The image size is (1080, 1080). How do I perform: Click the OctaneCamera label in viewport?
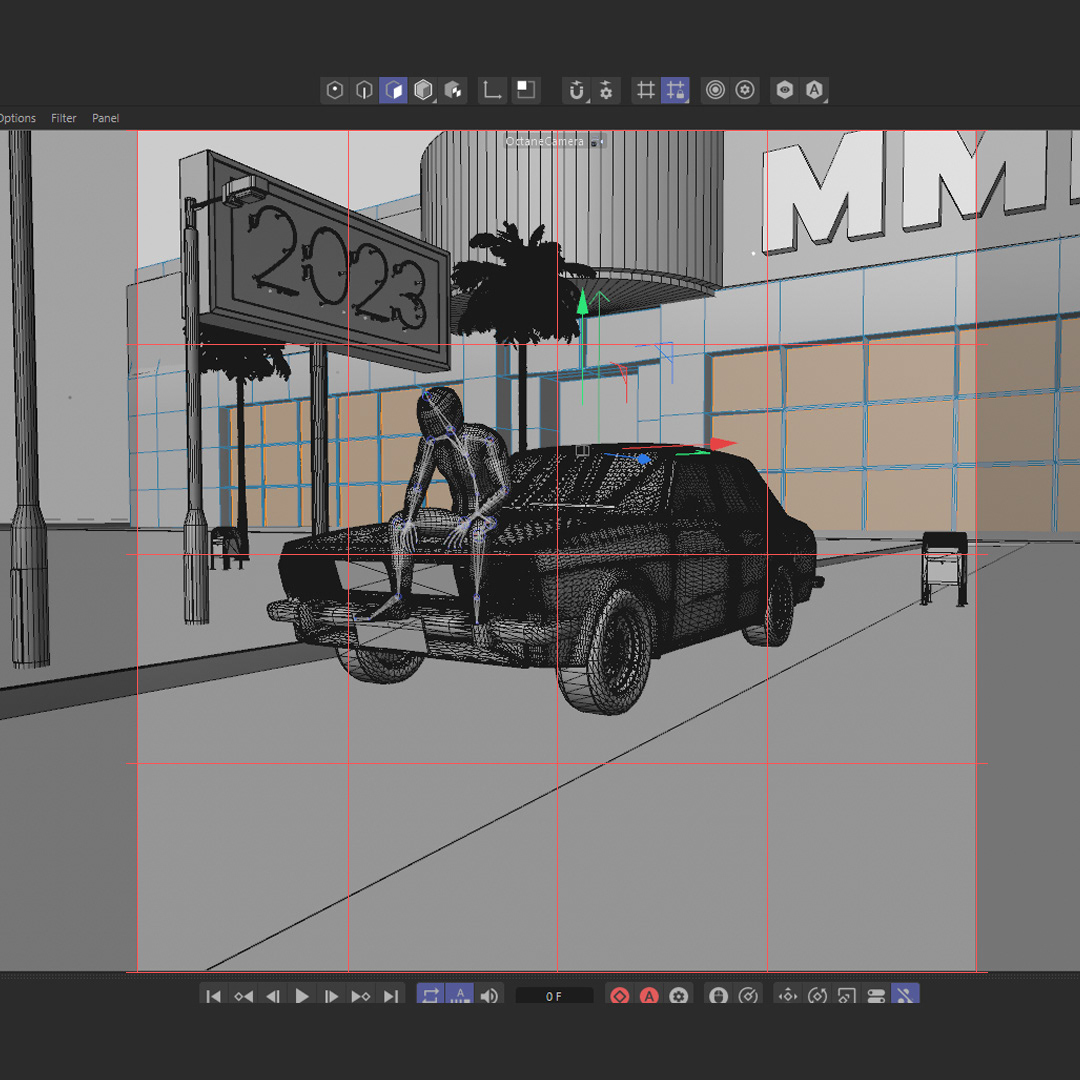pos(544,141)
